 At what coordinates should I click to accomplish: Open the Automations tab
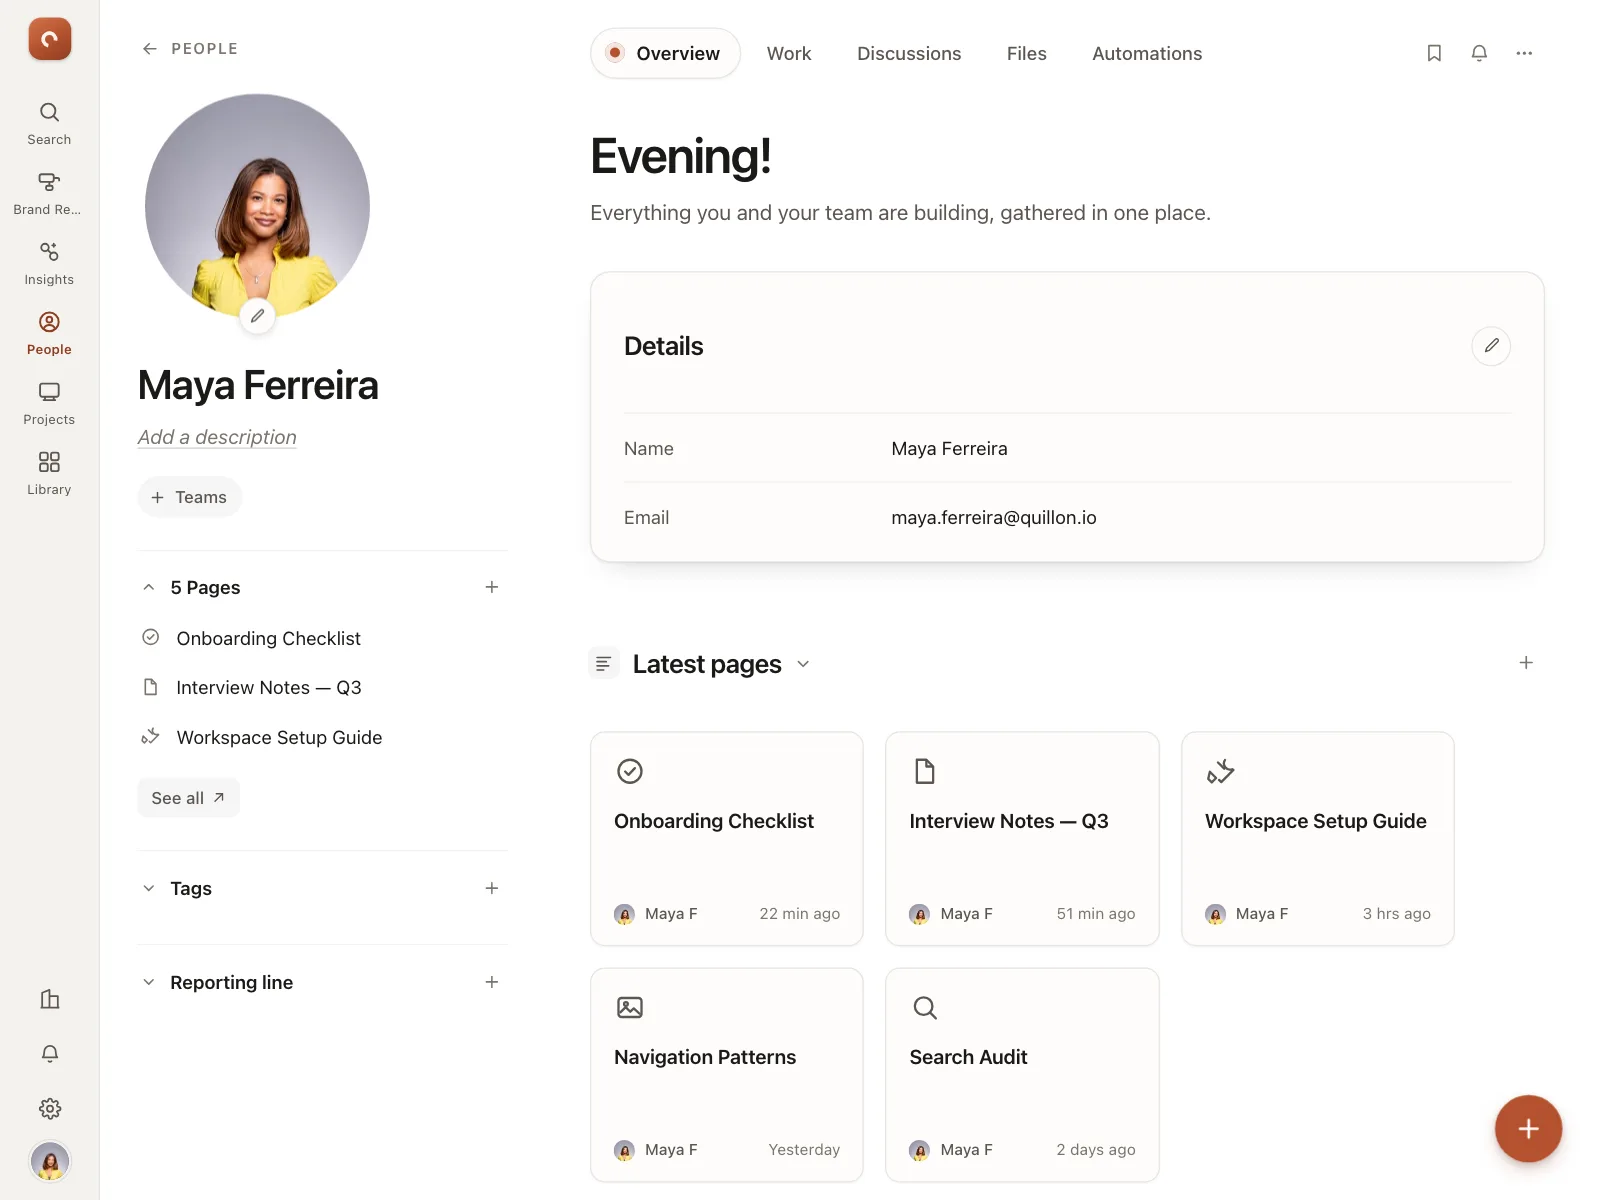click(x=1147, y=53)
